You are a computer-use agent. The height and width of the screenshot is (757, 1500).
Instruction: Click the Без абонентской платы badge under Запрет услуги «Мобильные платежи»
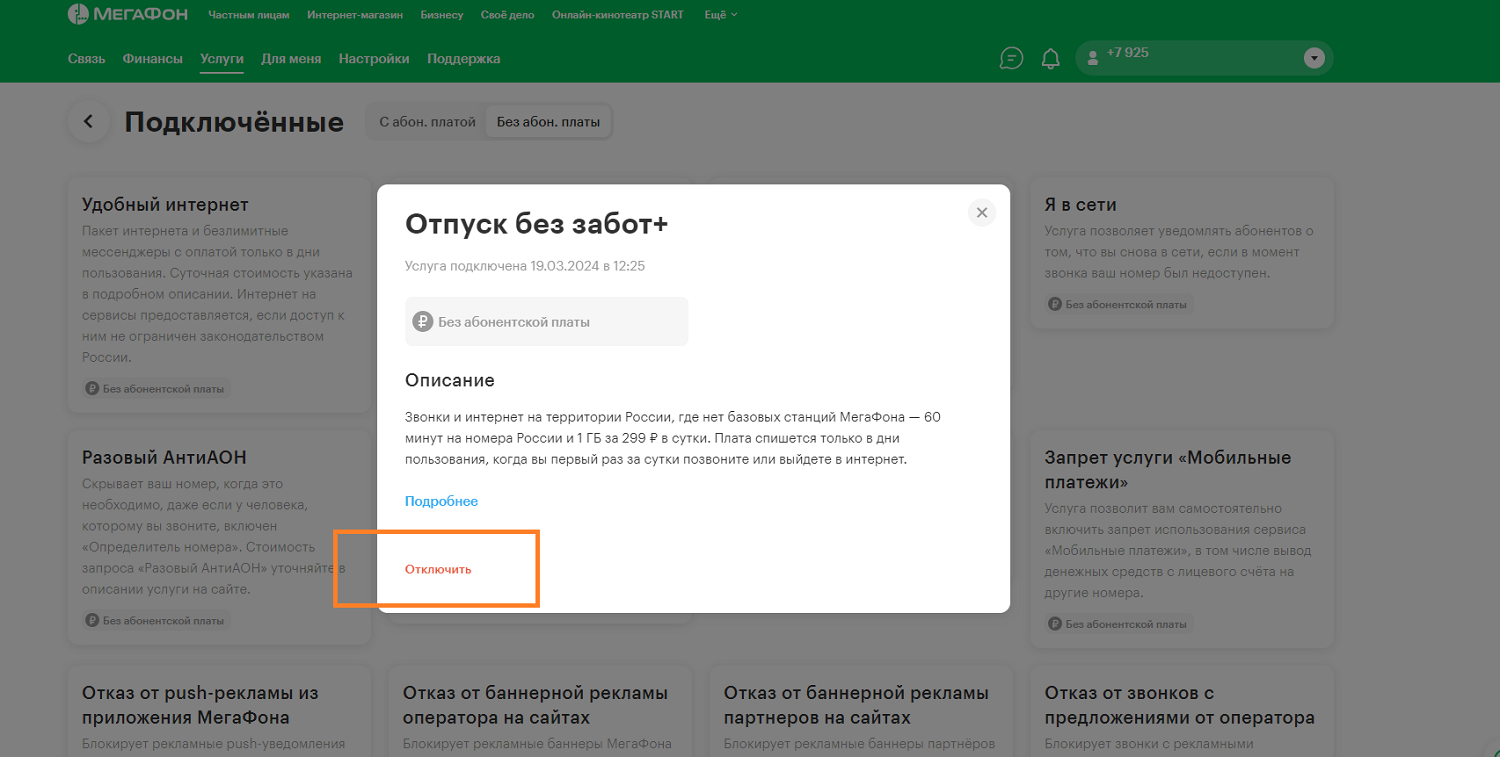click(x=1119, y=624)
